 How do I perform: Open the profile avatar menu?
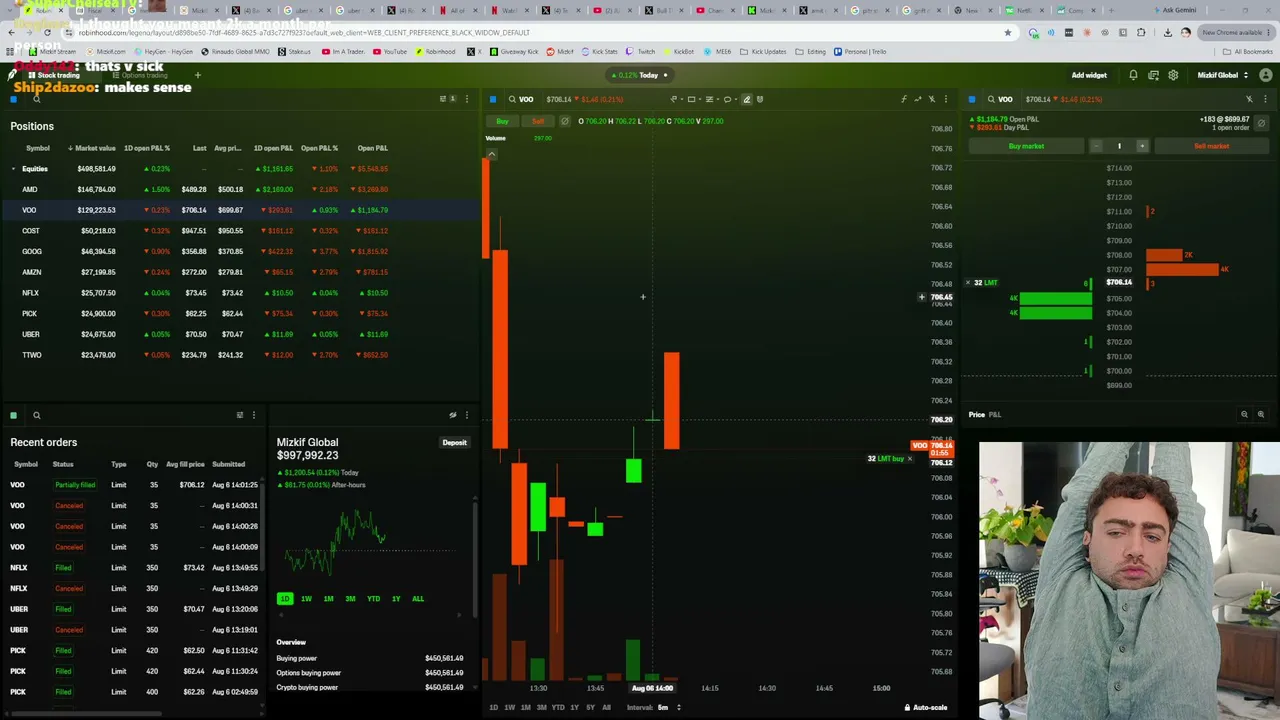[x=1265, y=75]
